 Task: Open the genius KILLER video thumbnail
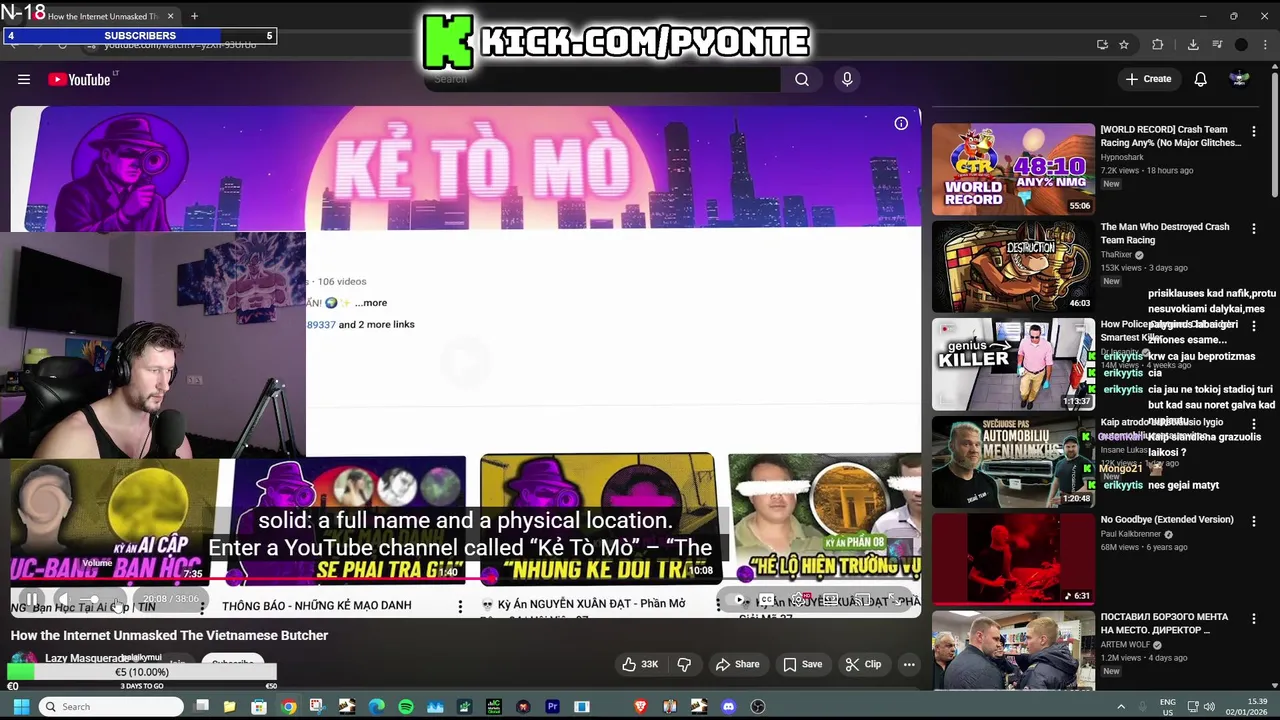pos(1013,364)
